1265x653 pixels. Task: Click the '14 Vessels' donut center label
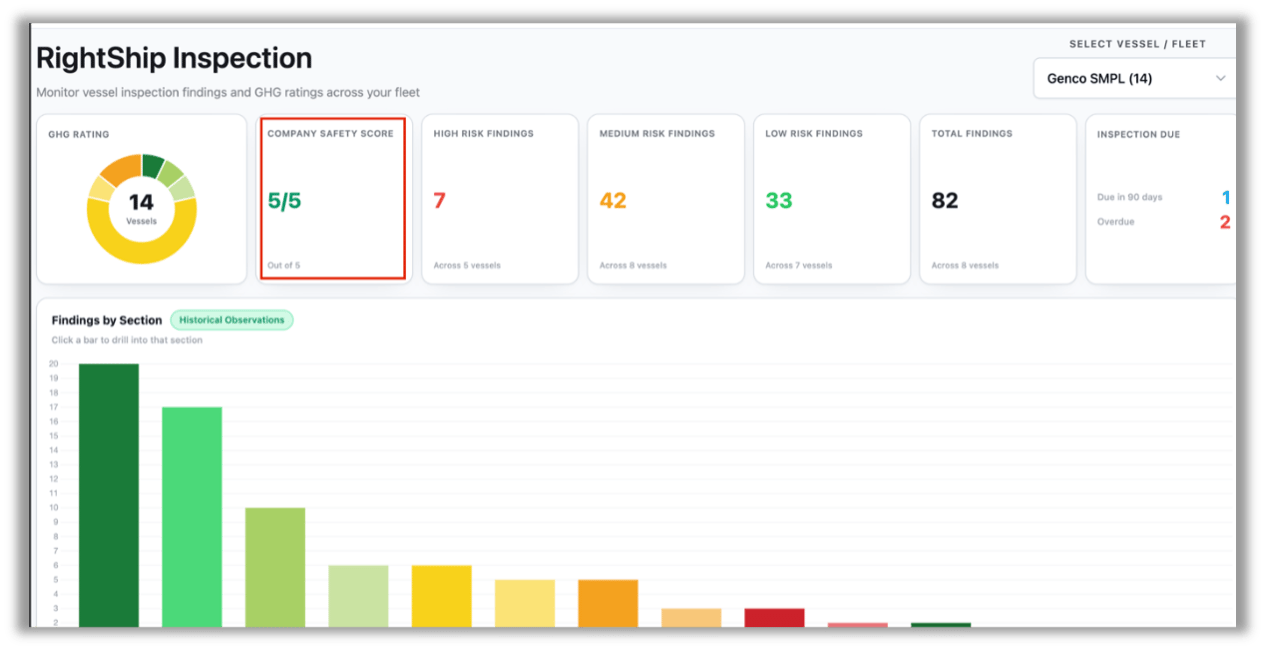click(142, 208)
